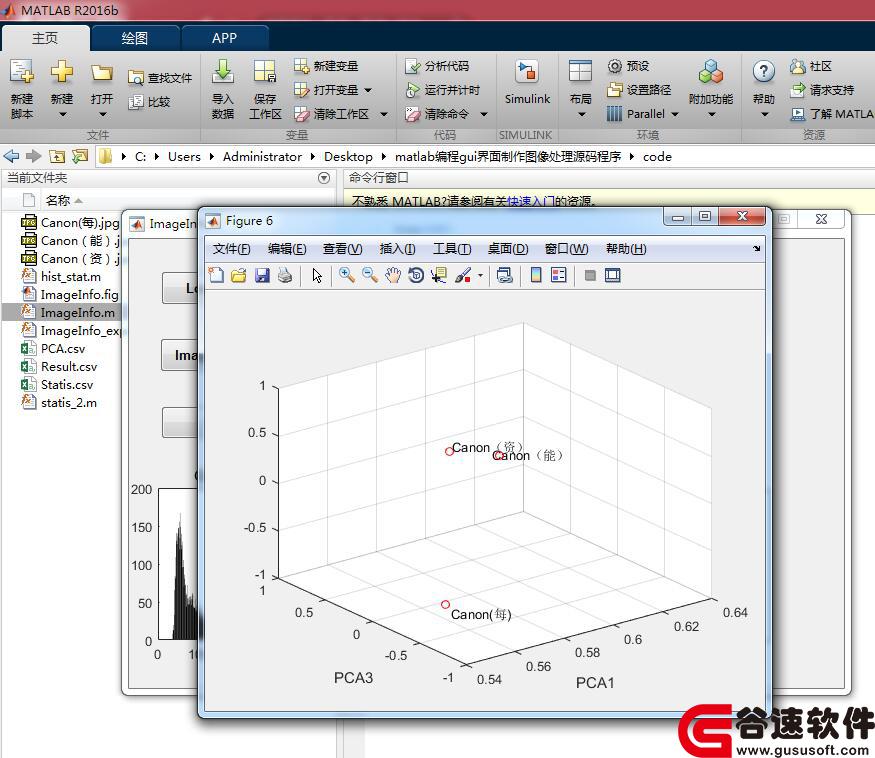Image resolution: width=875 pixels, height=758 pixels.
Task: Click Save icon in Figure 6 toolbar
Action: coord(262,275)
